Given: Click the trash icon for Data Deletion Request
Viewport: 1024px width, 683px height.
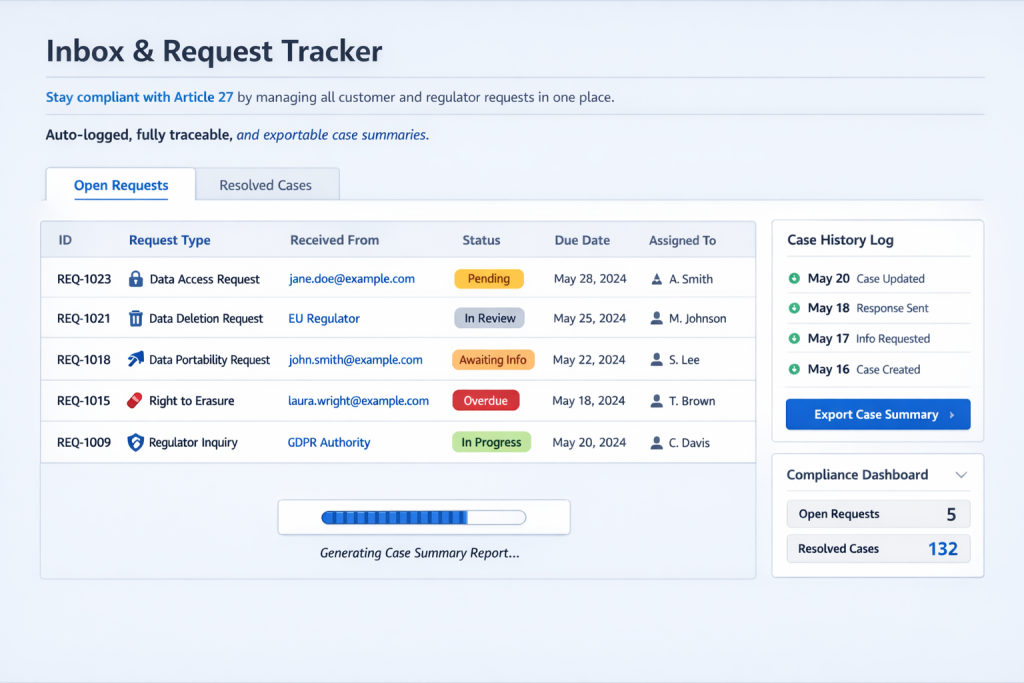Looking at the screenshot, I should tap(136, 319).
